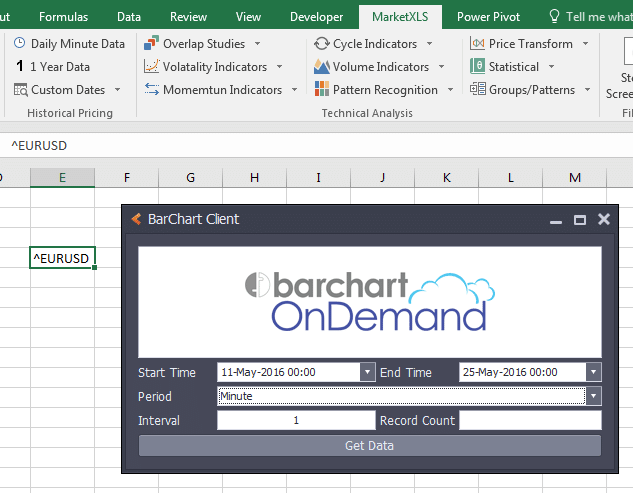Click the Custom Dates calendar icon
The image size is (633, 493).
(20, 89)
